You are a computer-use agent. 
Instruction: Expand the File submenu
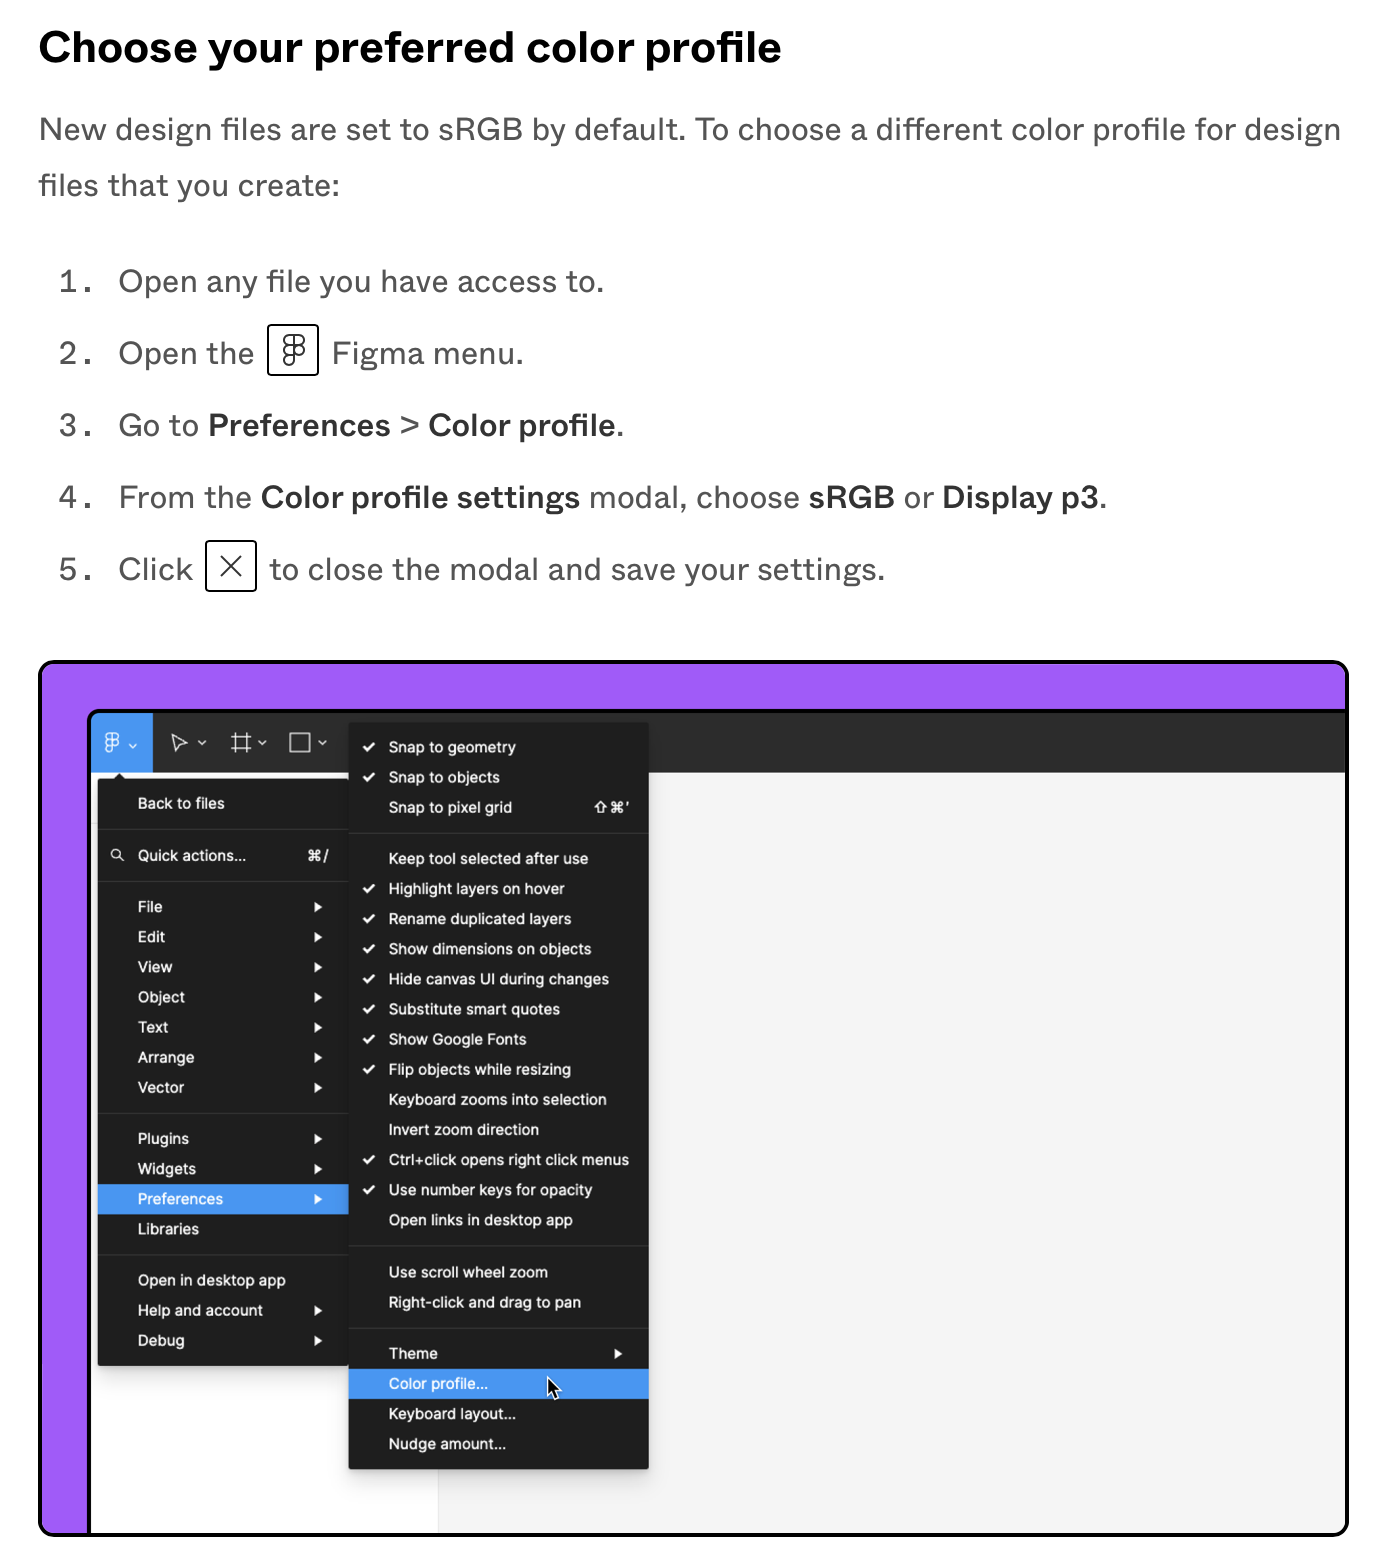(223, 907)
